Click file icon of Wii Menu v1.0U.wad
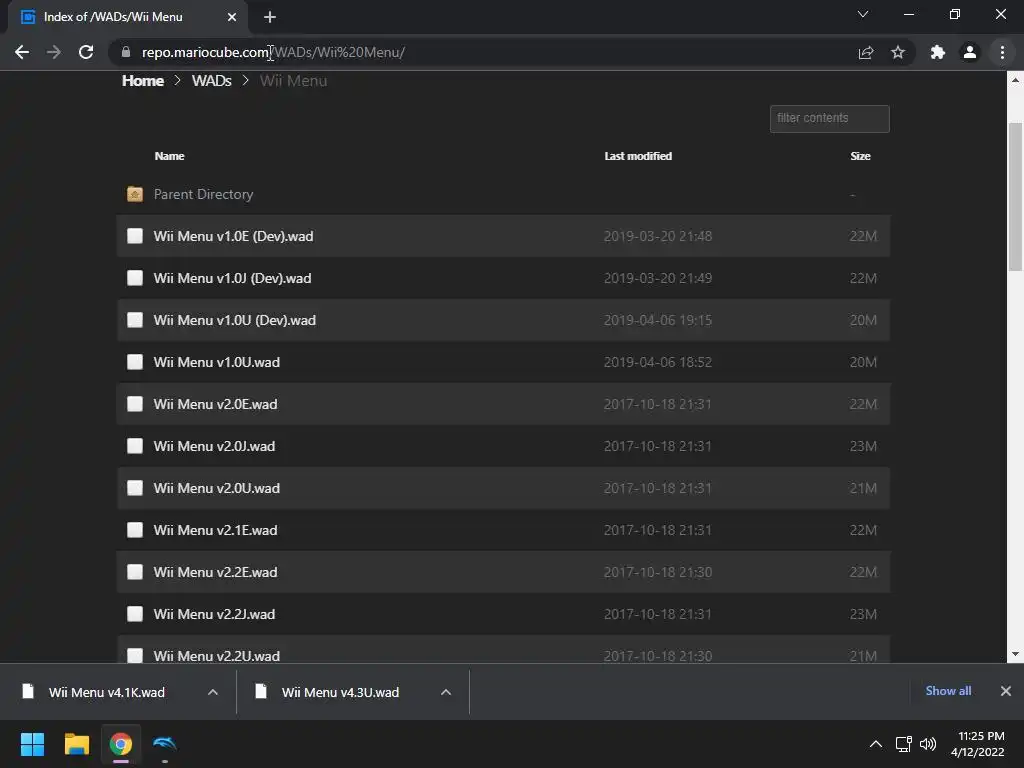The image size is (1024, 768). pyautogui.click(x=135, y=362)
